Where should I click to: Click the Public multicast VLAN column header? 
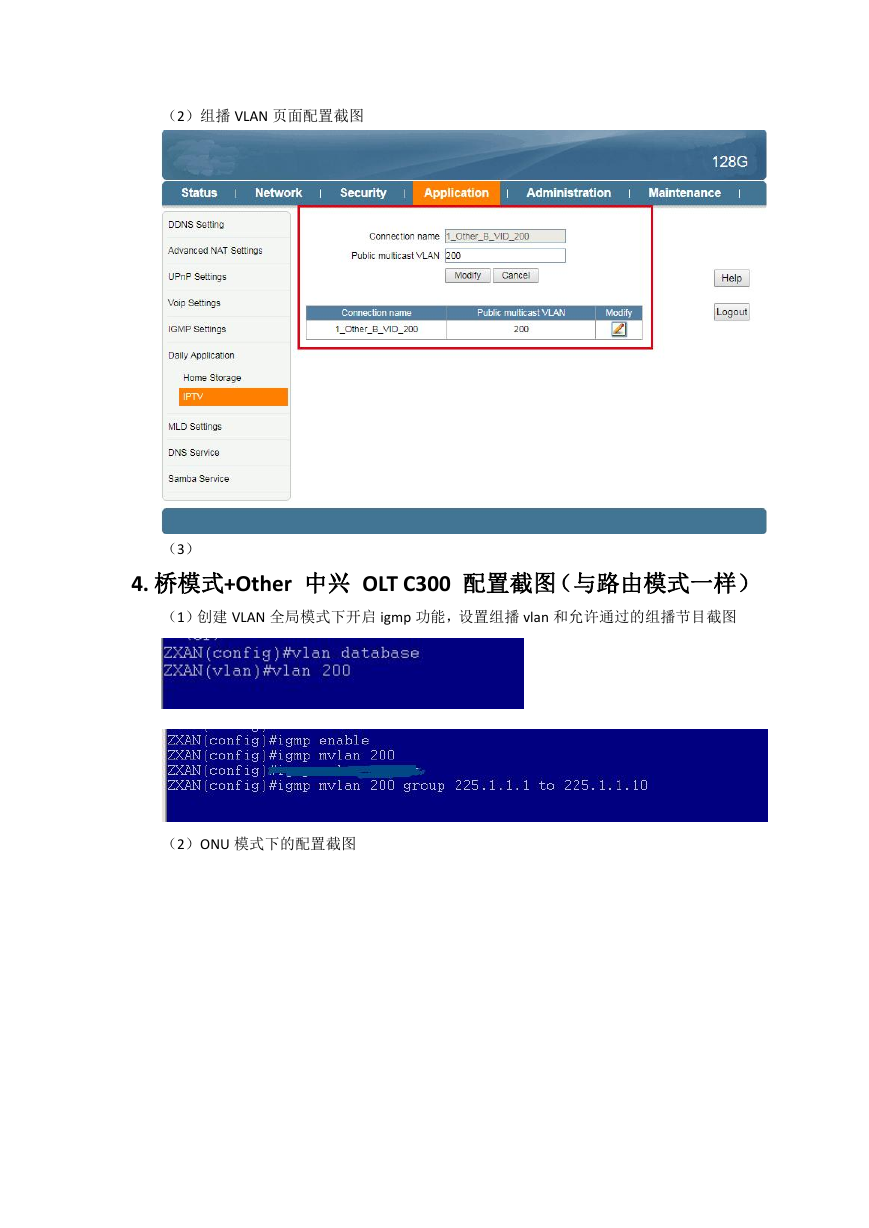521,313
